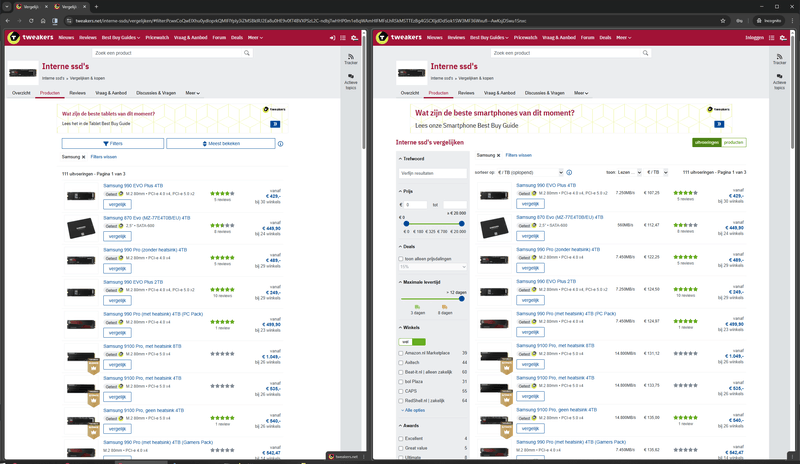Check the 'toon alleen prijsdalingen' checkbox

point(401,259)
